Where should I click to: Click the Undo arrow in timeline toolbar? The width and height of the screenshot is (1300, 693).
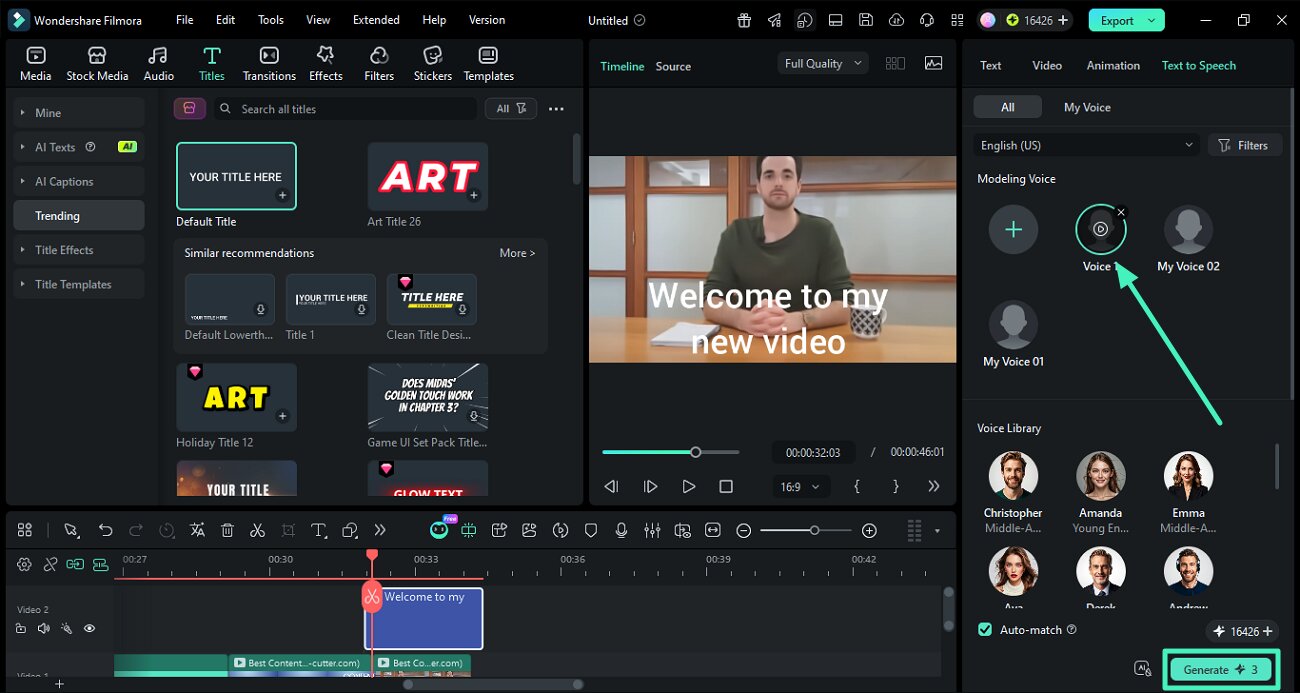105,530
